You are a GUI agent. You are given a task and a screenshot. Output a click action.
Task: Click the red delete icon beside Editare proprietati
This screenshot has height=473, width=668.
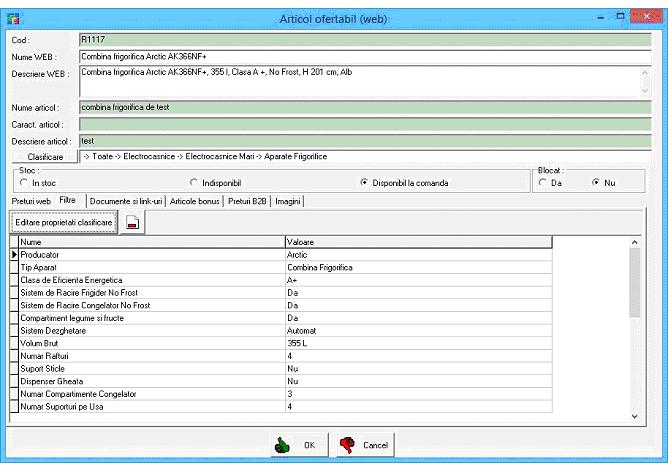click(x=134, y=222)
